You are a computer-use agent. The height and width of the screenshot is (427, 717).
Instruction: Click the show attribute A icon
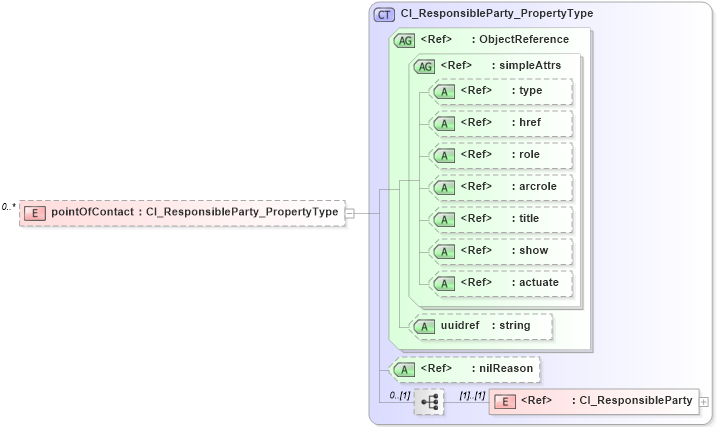pyautogui.click(x=444, y=252)
